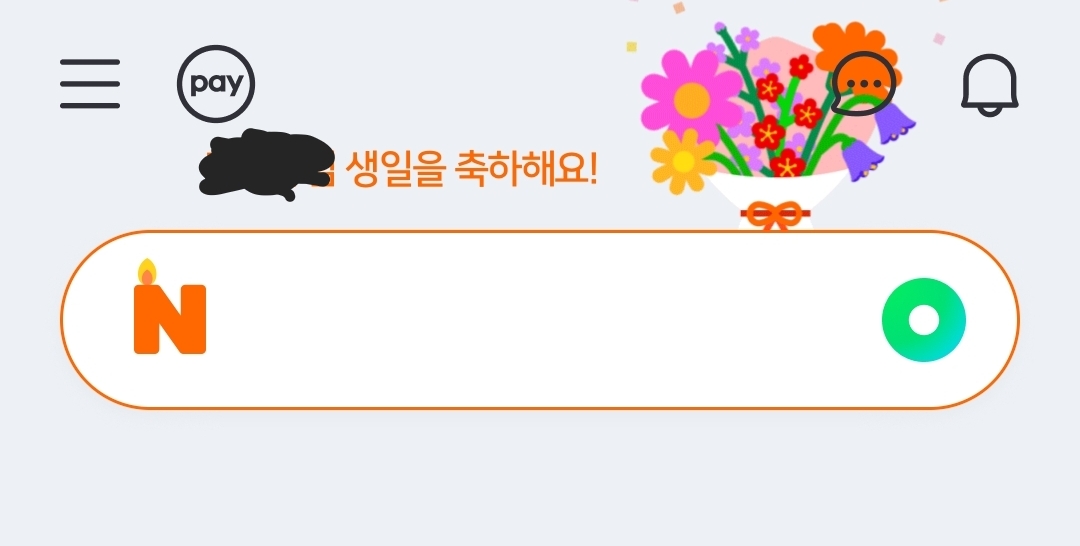Tap the green dot circle button
The height and width of the screenshot is (546, 1080).
[x=924, y=319]
